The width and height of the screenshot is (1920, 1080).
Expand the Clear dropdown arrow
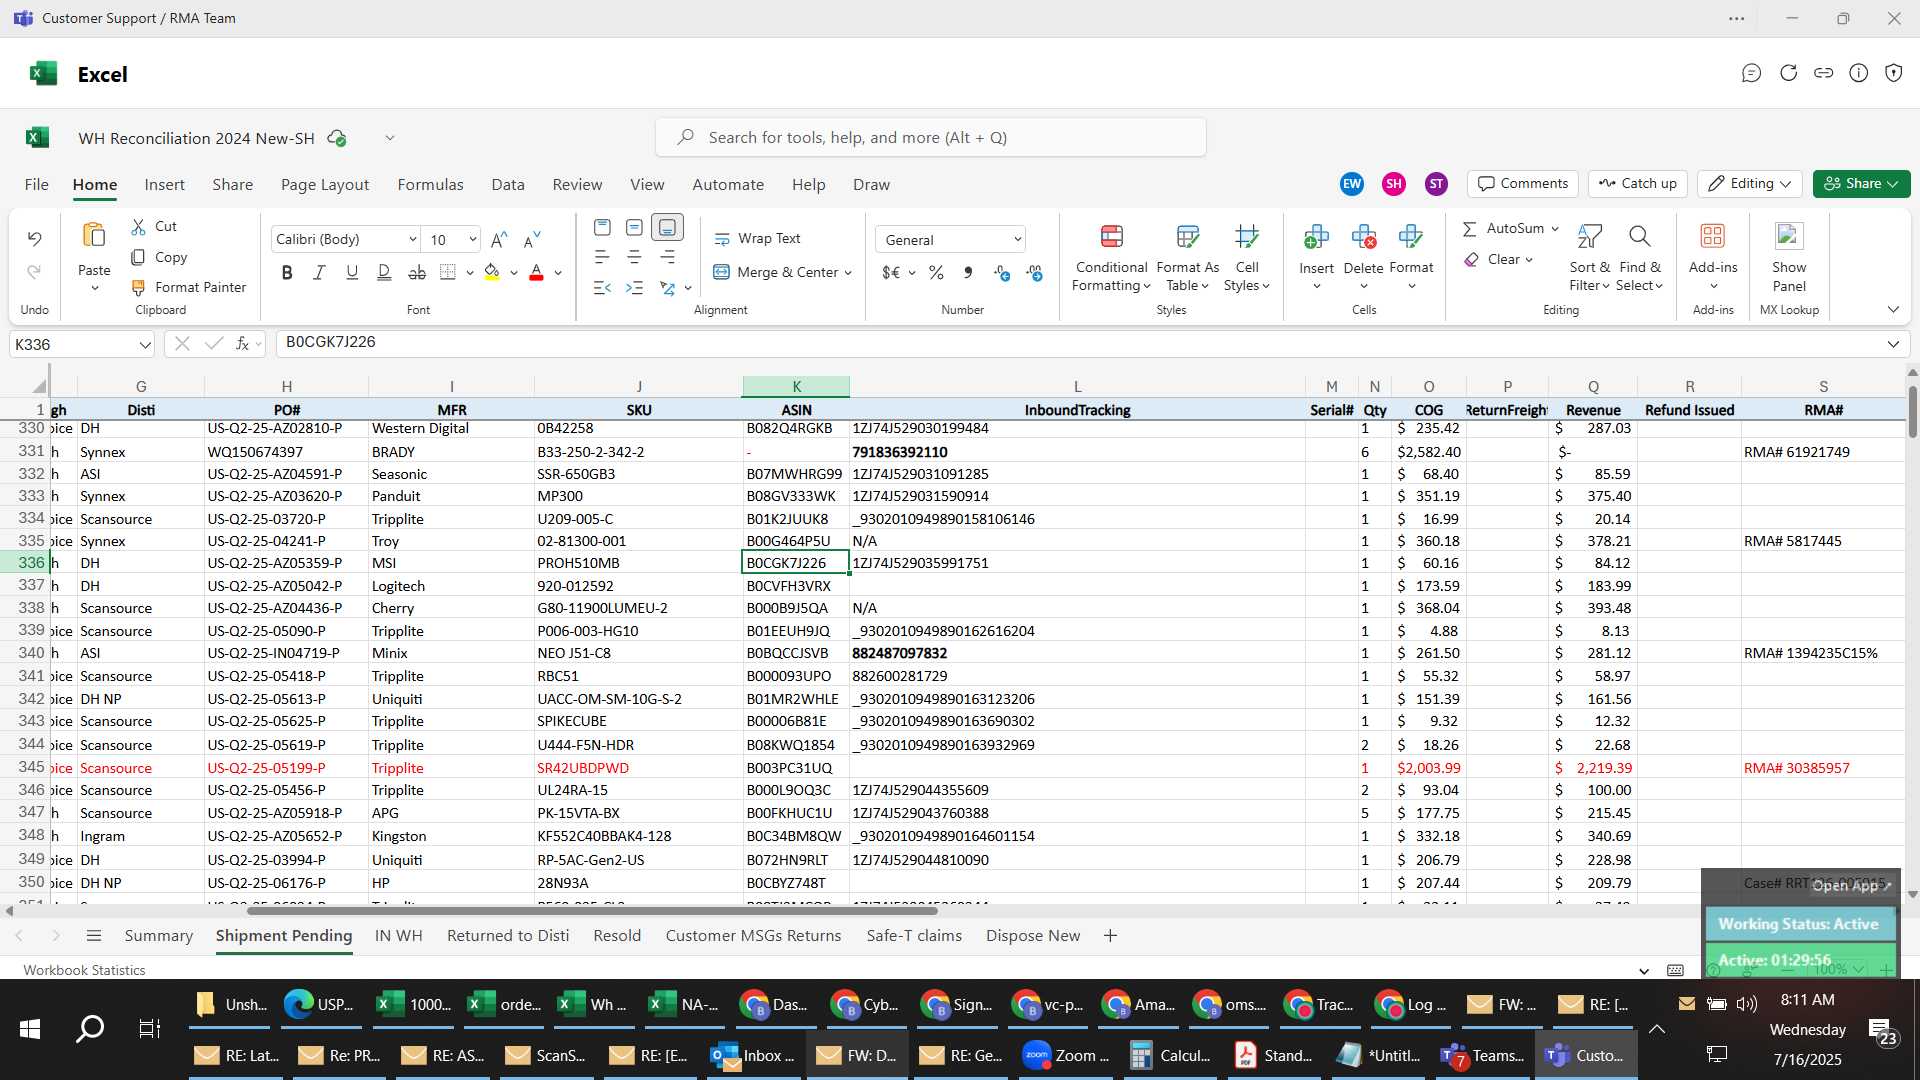tap(1529, 260)
